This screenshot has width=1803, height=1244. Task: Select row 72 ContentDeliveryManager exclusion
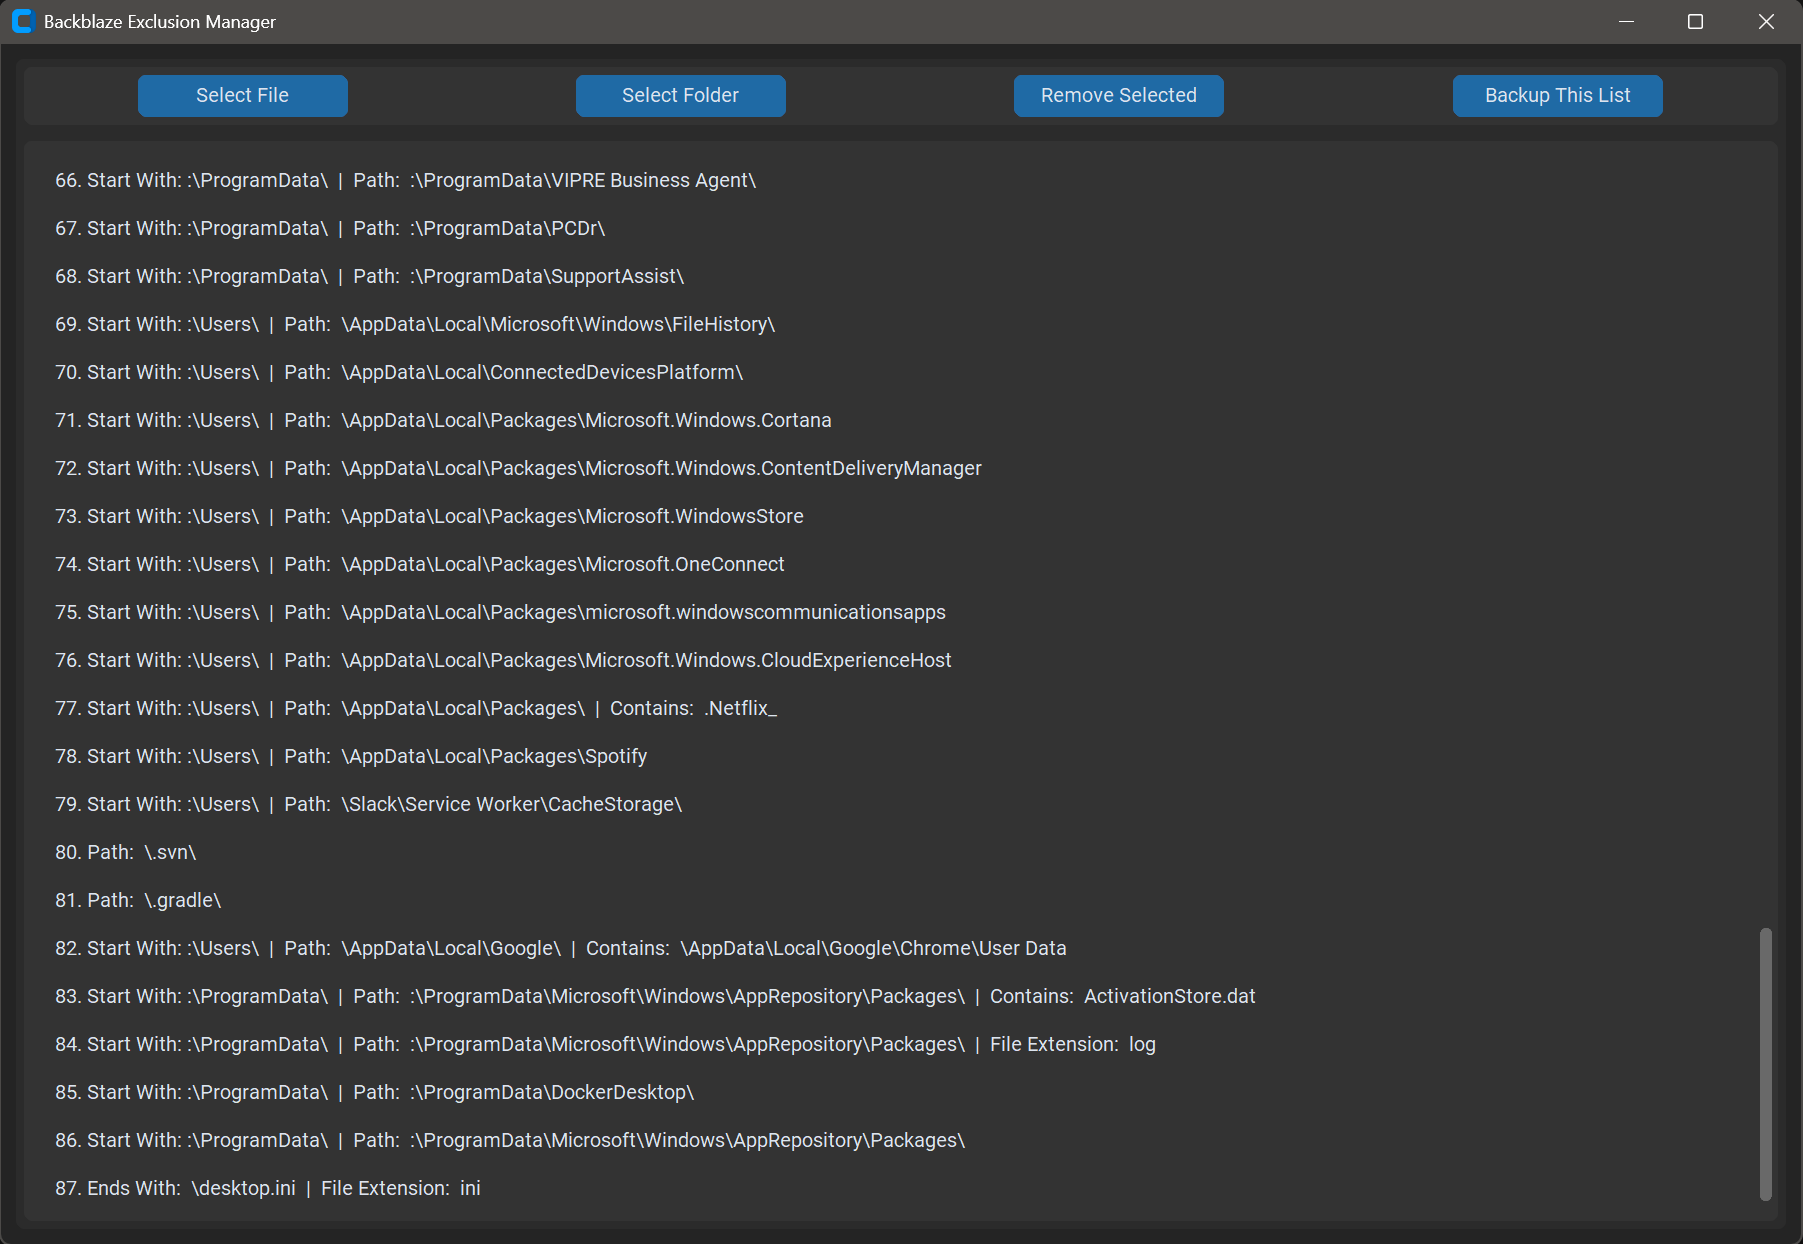[x=518, y=468]
